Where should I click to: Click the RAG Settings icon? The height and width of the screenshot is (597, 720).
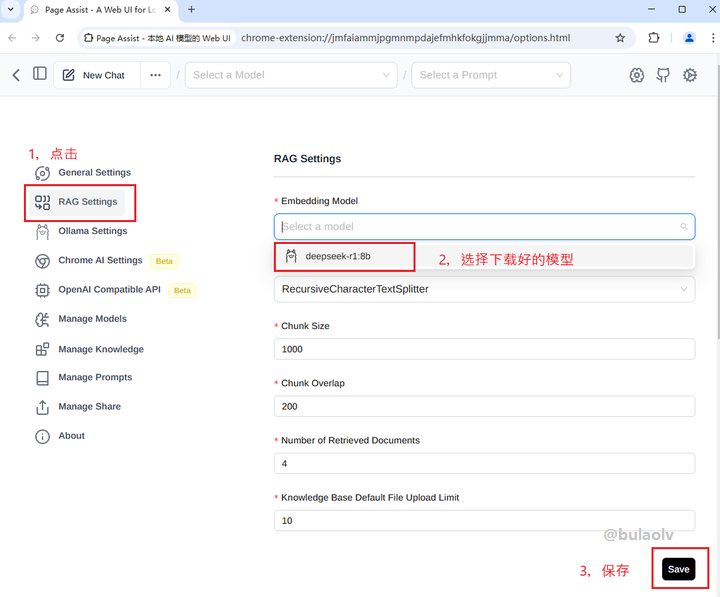click(42, 202)
